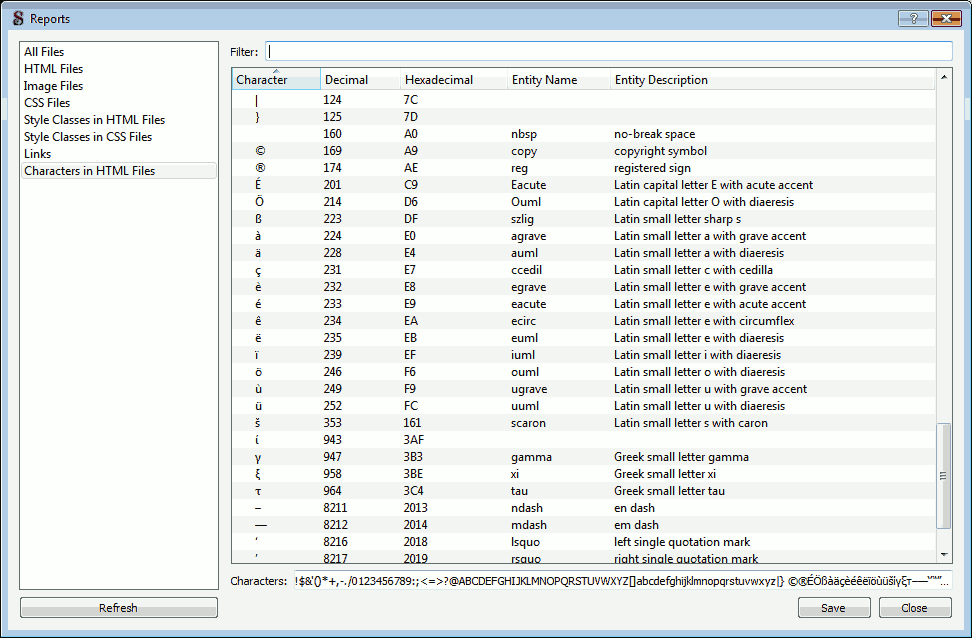Click the 'gamma' entity name

coord(531,457)
